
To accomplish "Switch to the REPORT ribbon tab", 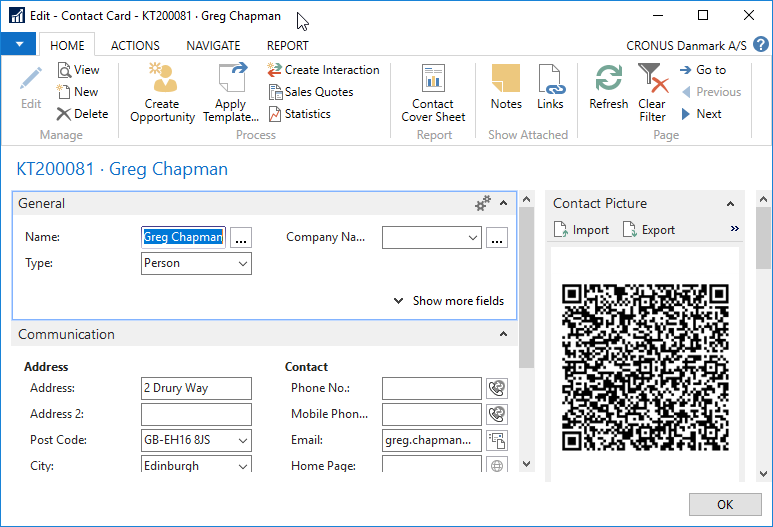I will point(287,45).
